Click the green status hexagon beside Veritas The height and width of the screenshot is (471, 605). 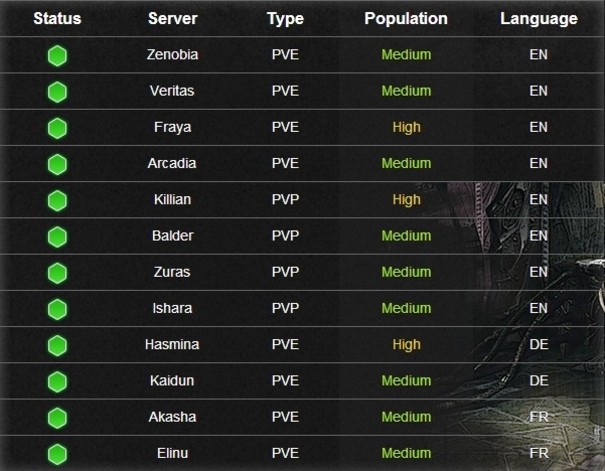[x=57, y=92]
